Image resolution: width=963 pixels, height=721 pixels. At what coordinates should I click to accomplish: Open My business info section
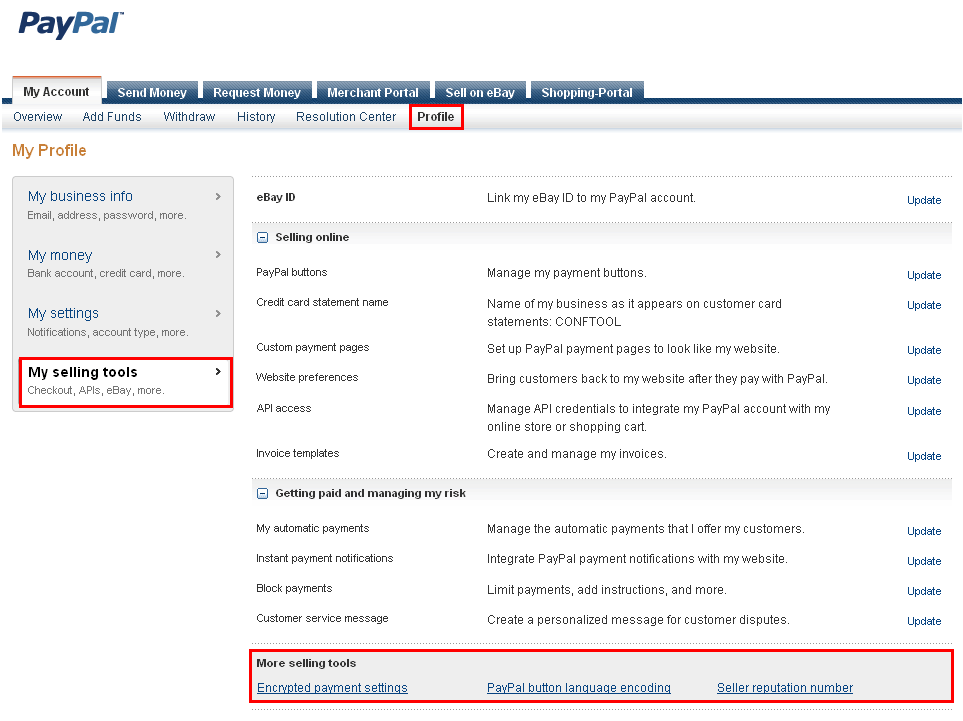coord(80,197)
